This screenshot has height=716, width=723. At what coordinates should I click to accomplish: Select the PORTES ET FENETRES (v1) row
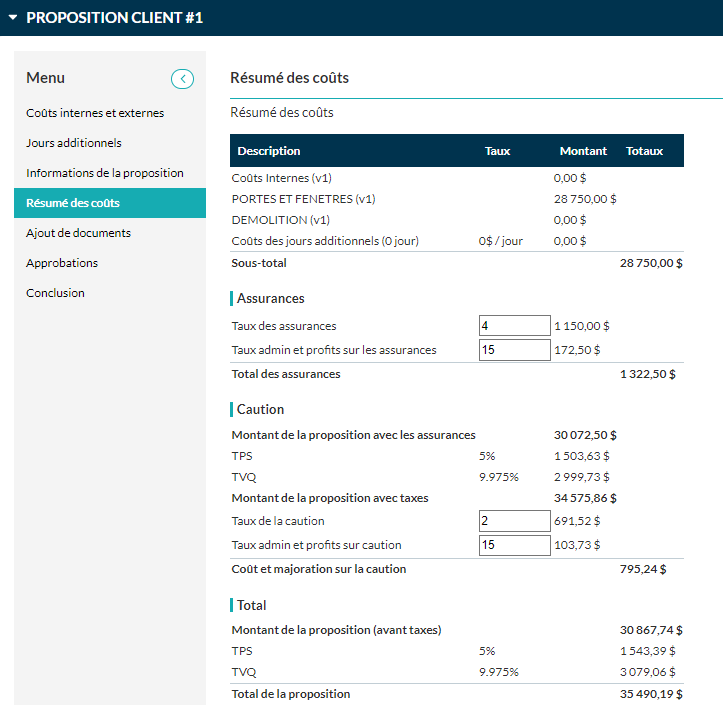point(456,199)
